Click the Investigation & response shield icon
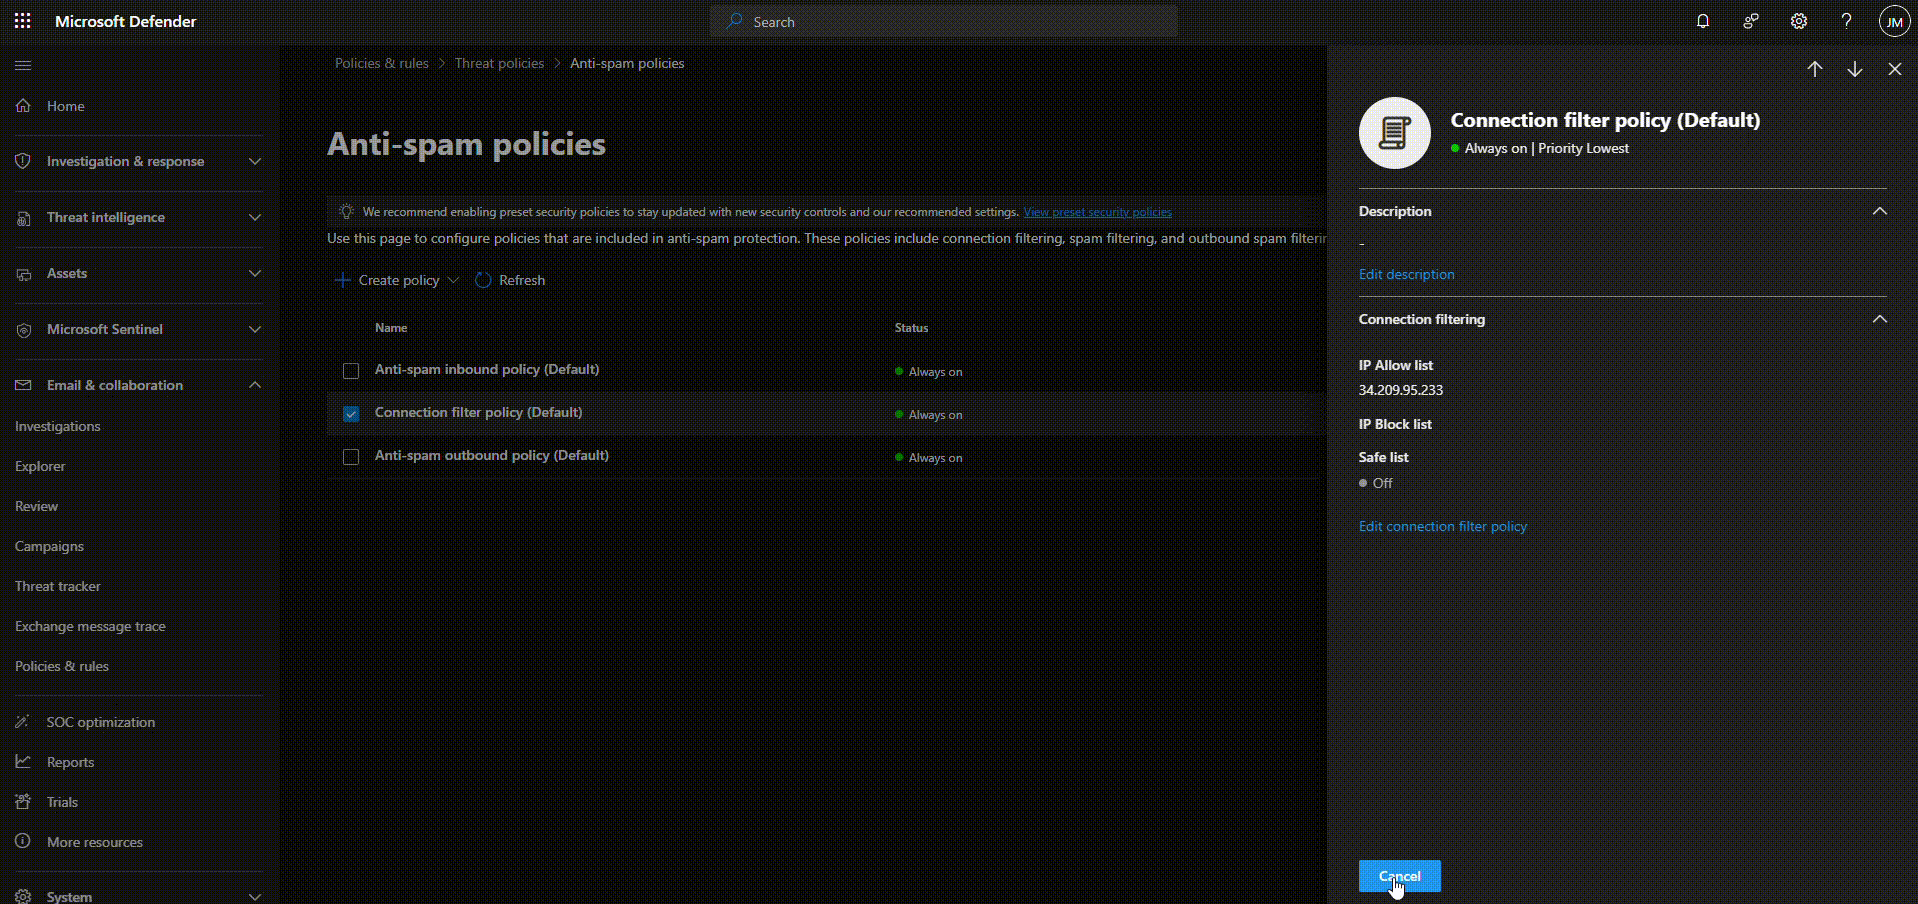Image resolution: width=1918 pixels, height=904 pixels. (x=23, y=161)
